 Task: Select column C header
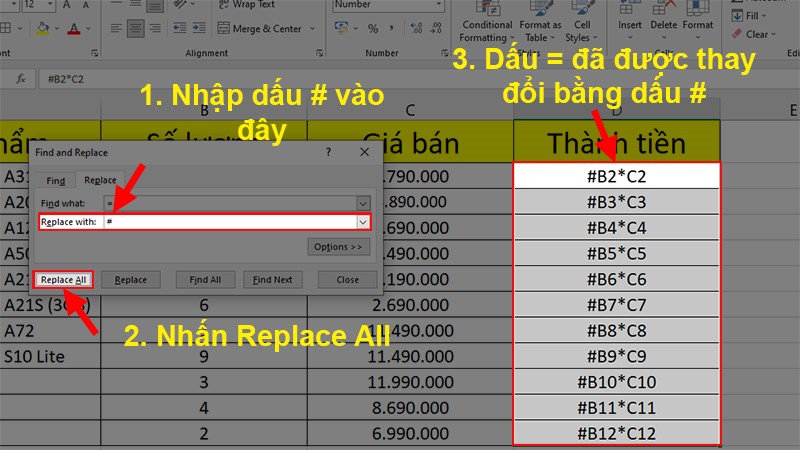coord(410,110)
